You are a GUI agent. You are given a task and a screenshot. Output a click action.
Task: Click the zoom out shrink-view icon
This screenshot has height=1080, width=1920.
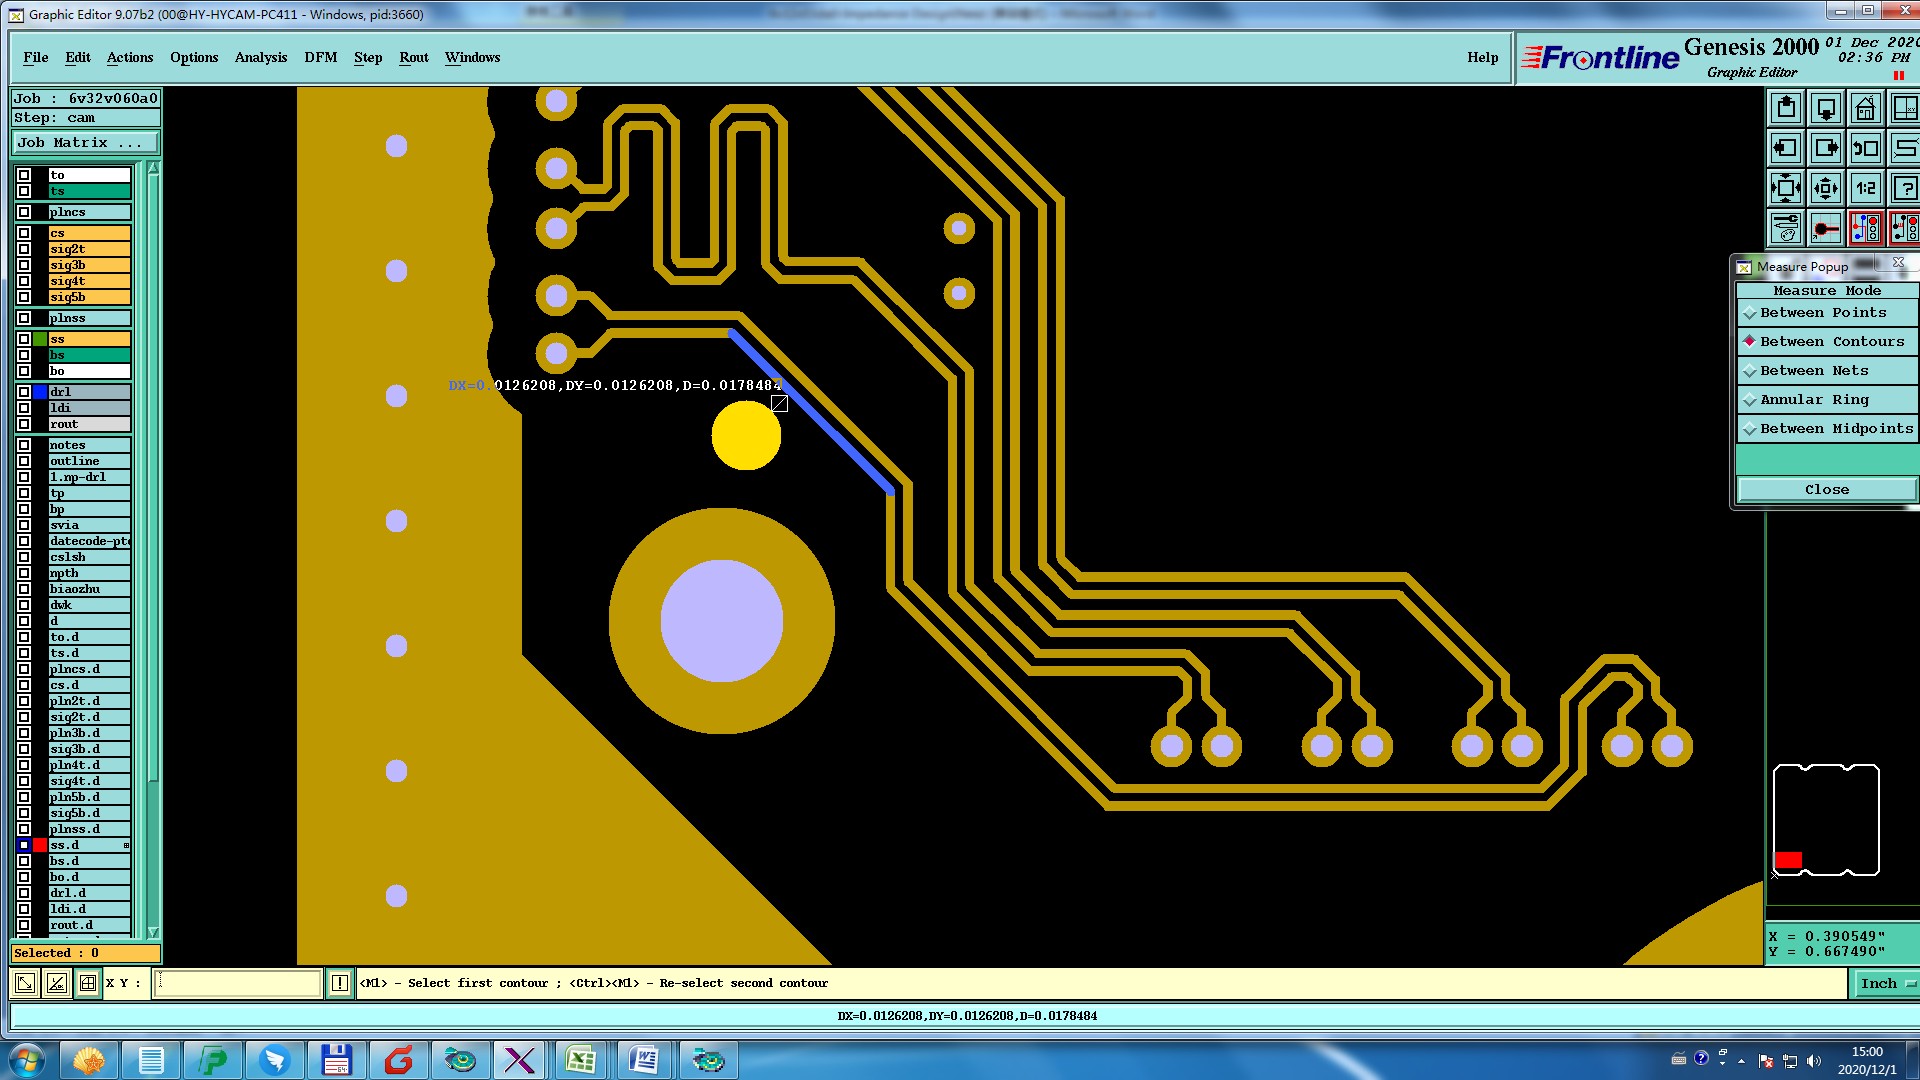(1826, 188)
